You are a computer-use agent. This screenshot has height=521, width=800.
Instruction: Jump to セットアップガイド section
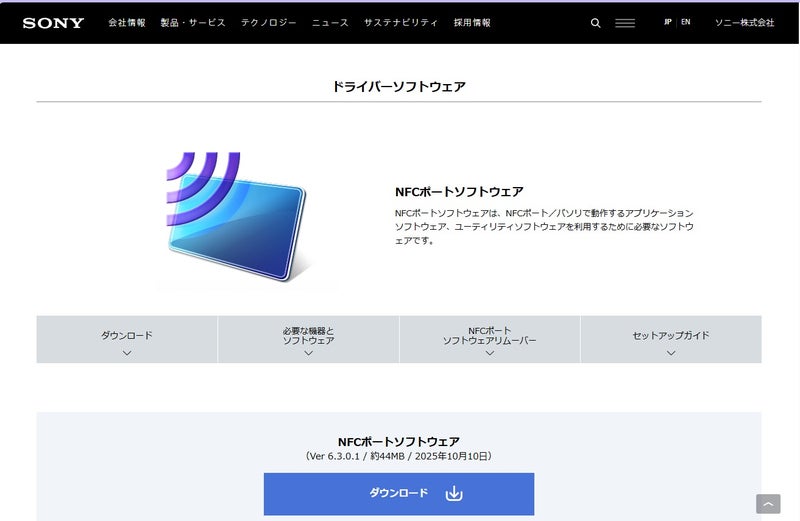(x=670, y=340)
